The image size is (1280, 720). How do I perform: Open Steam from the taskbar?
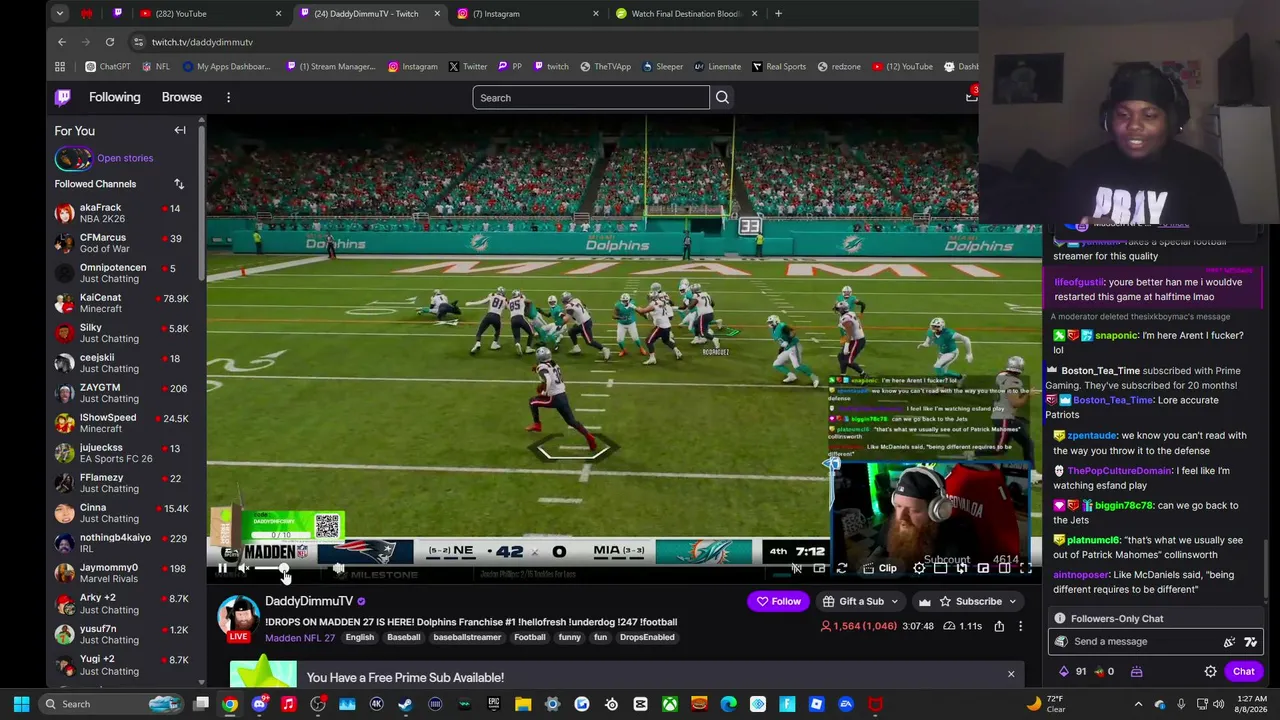405,704
